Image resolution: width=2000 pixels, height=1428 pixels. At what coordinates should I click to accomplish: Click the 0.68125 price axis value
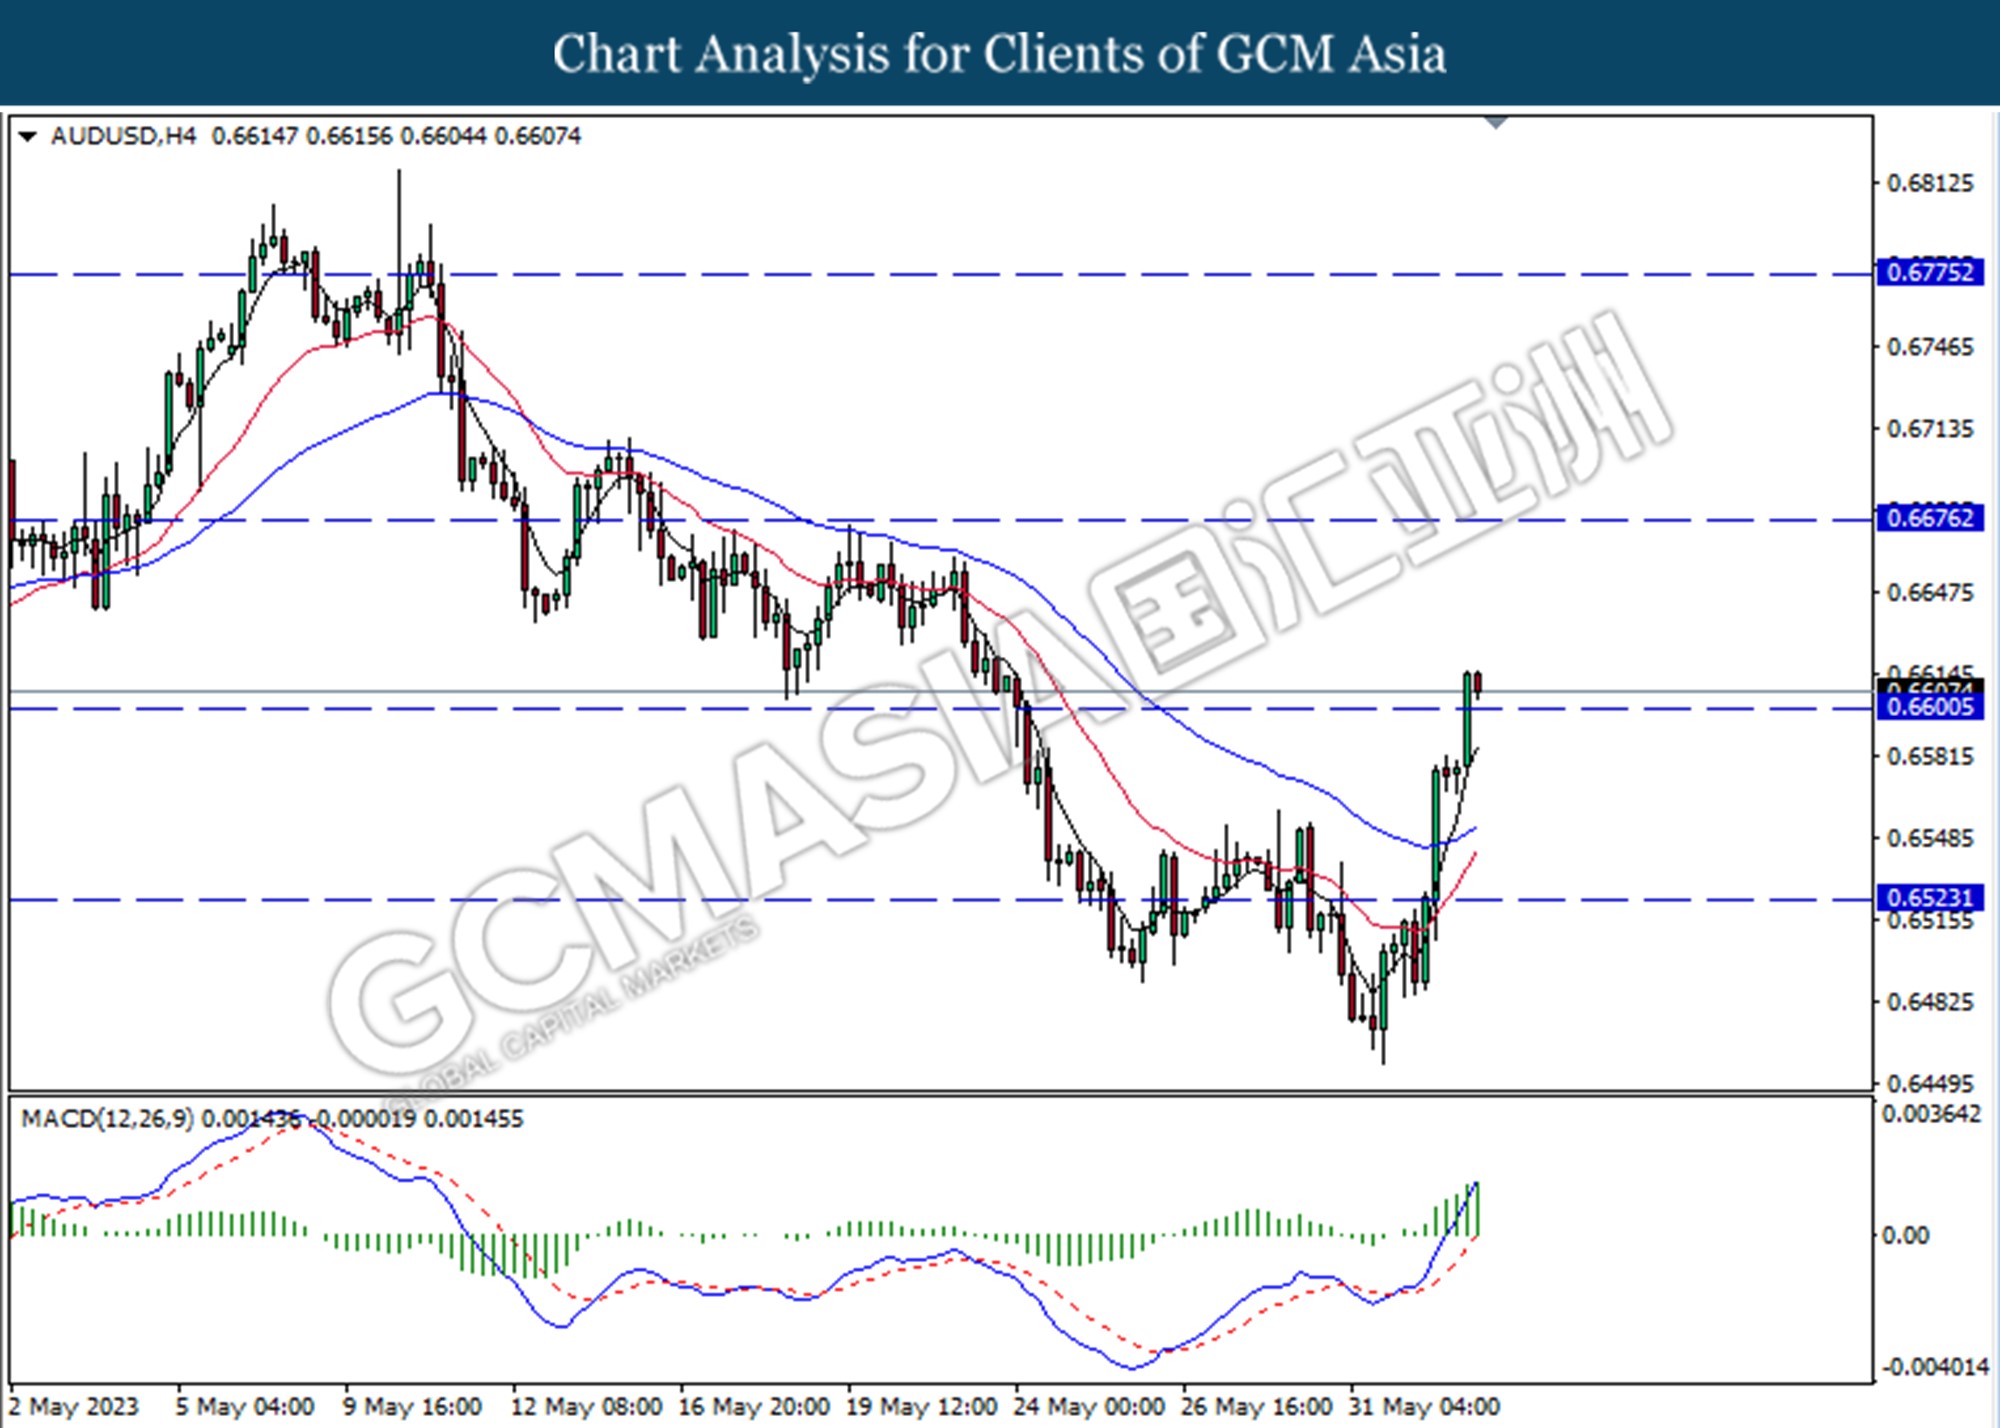(x=1930, y=183)
